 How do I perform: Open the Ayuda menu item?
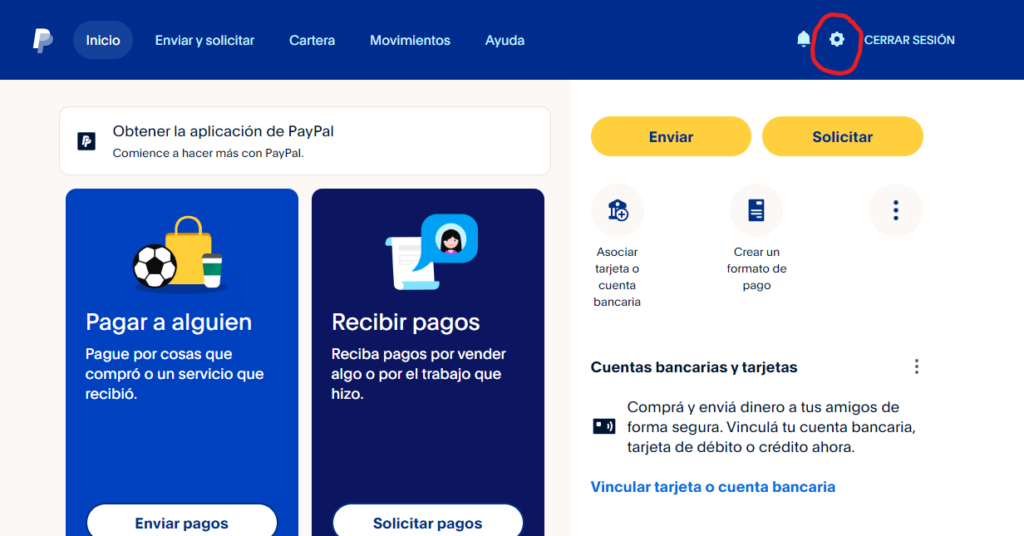click(x=505, y=40)
